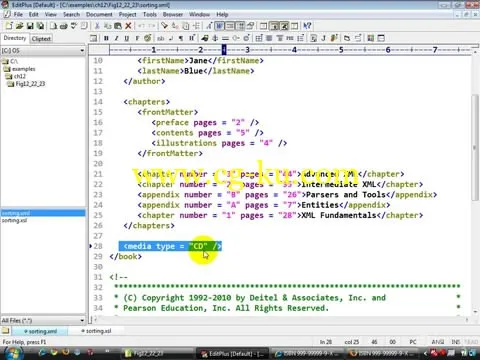Open the Tools menu
The image size is (480, 360).
pos(150,15)
